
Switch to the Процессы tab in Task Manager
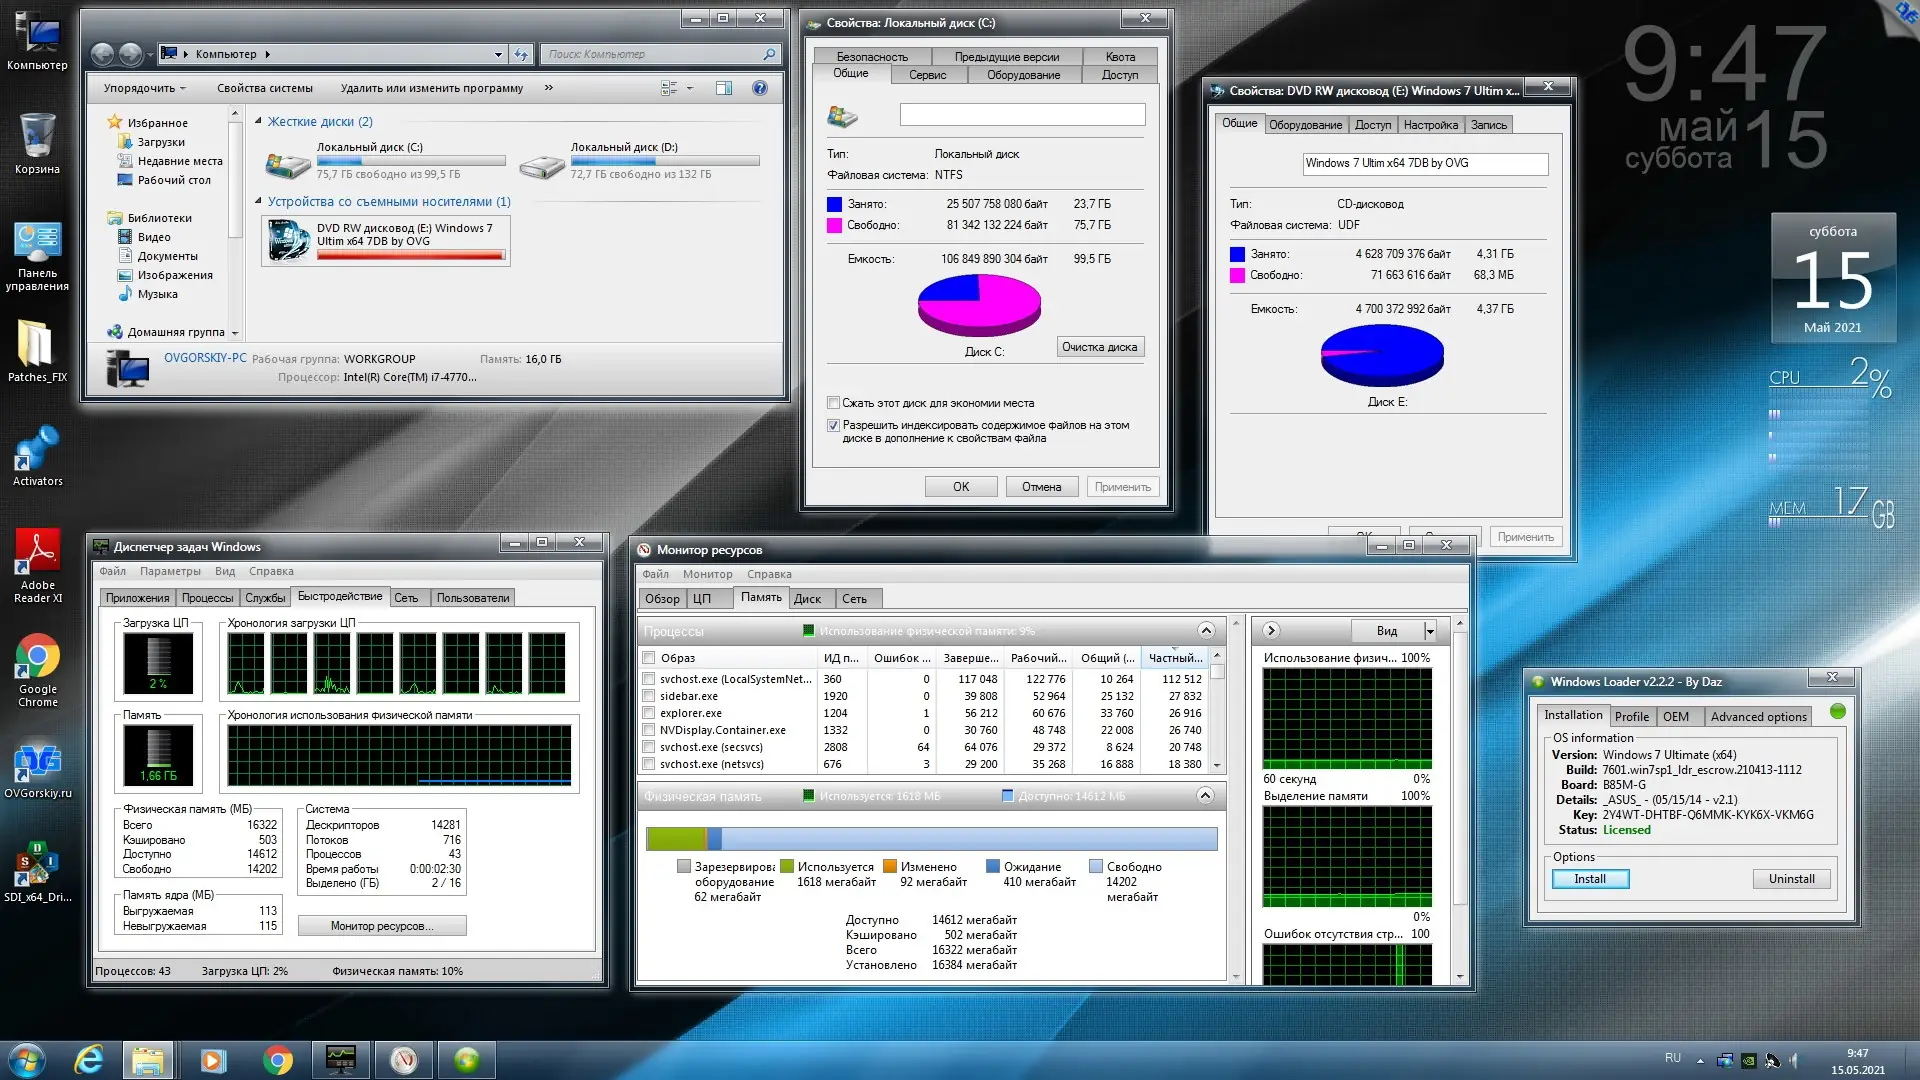[x=207, y=598]
